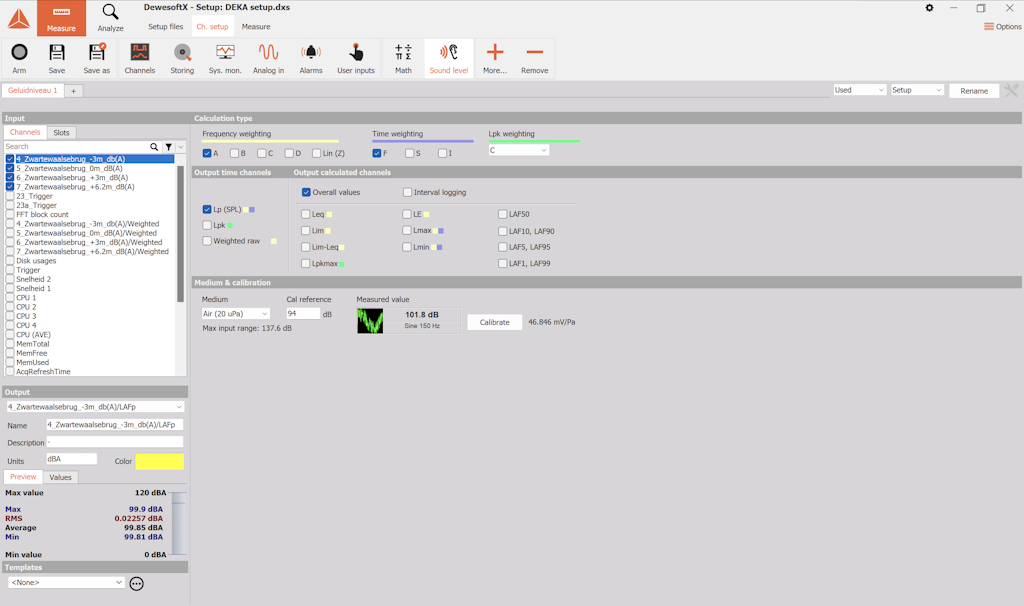Open the User inputs module
Viewport: 1024px width, 606px height.
356,52
